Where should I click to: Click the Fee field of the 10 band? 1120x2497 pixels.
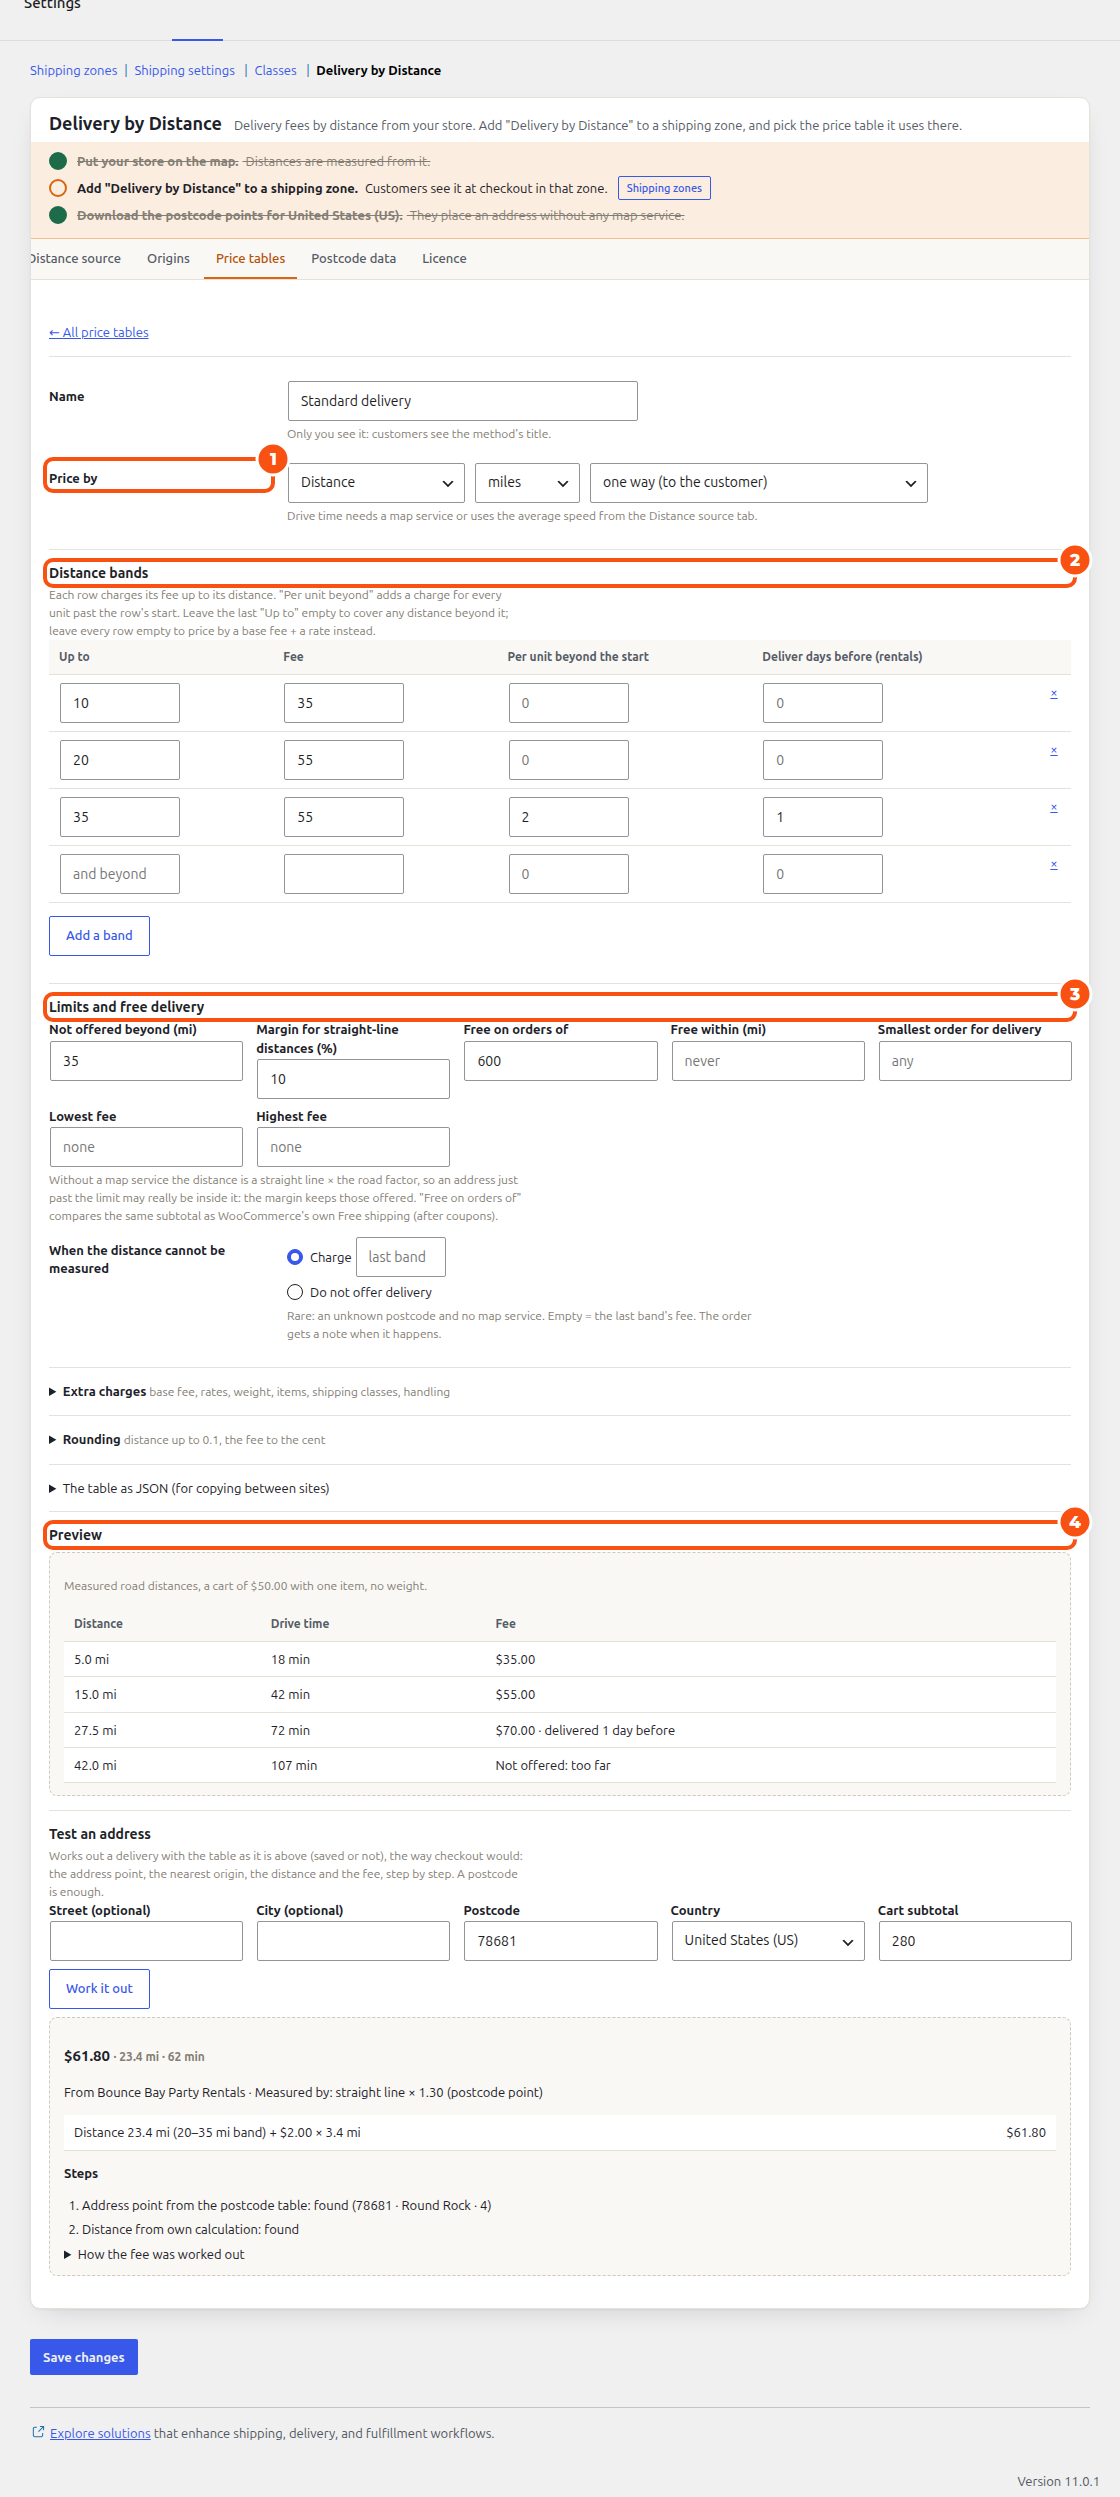pos(344,703)
